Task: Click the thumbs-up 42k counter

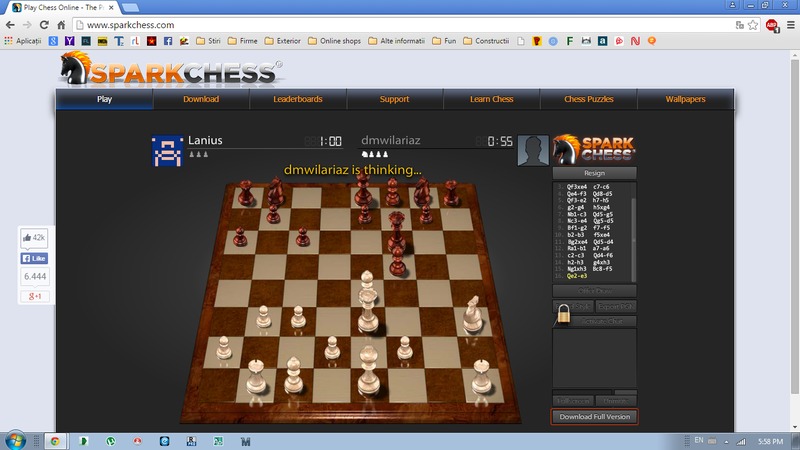Action: pos(34,237)
